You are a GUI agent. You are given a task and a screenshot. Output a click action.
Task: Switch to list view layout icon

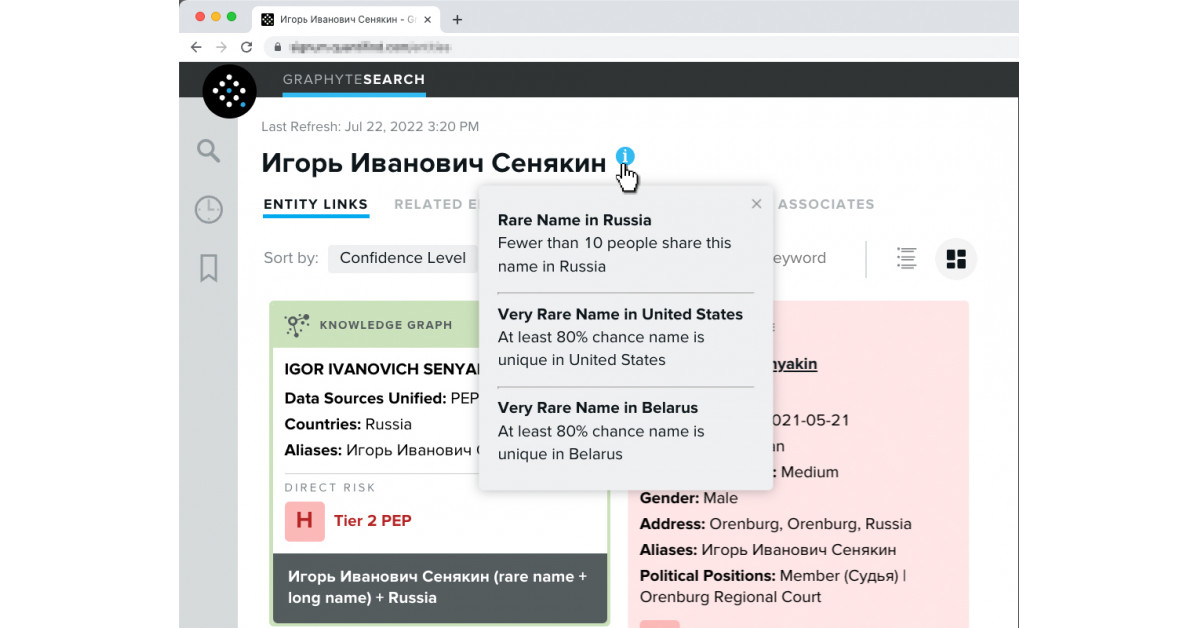pos(906,258)
